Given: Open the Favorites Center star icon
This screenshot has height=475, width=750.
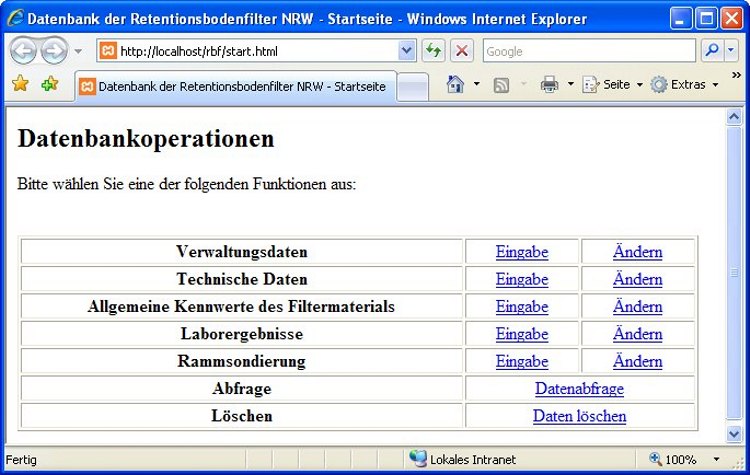Looking at the screenshot, I should point(20,85).
